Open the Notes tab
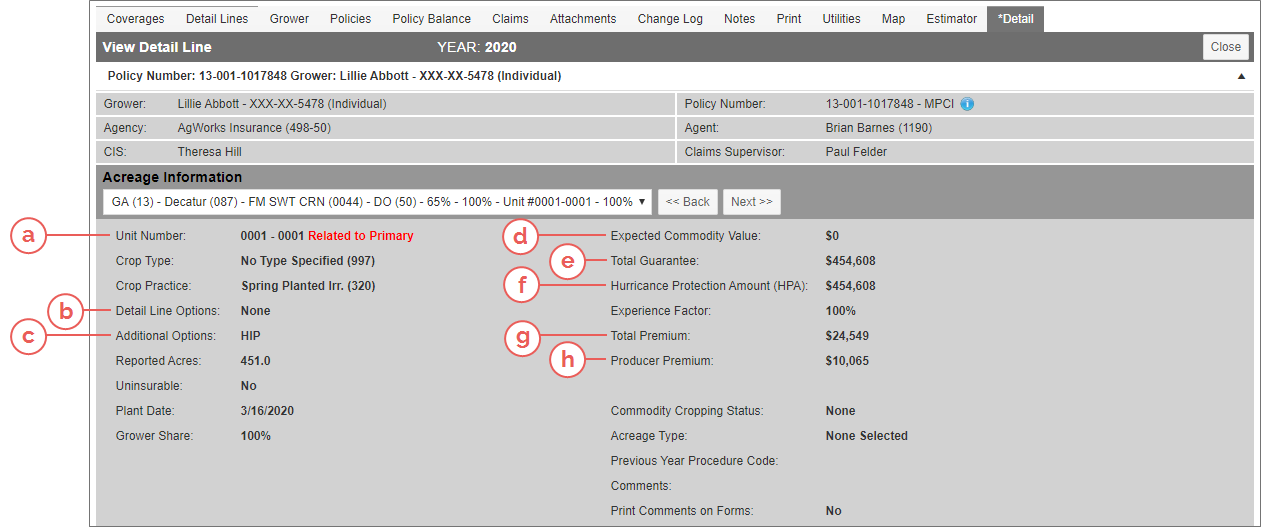This screenshot has height=527, width=1261. (x=739, y=19)
